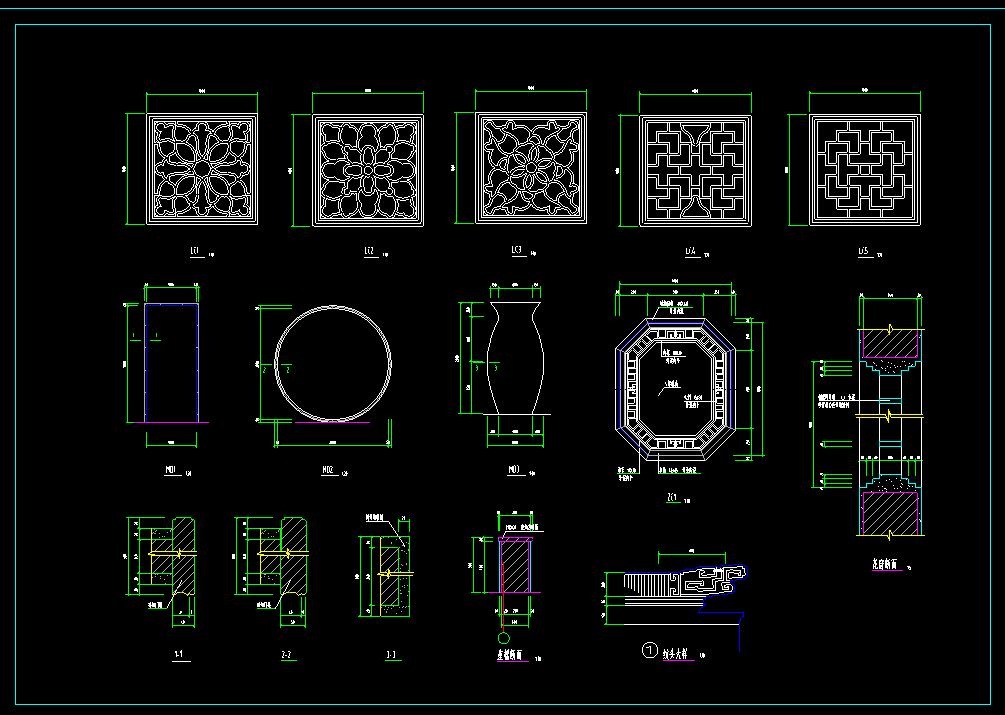
Task: Select the rectangular door opening drawing
Action: pos(171,362)
